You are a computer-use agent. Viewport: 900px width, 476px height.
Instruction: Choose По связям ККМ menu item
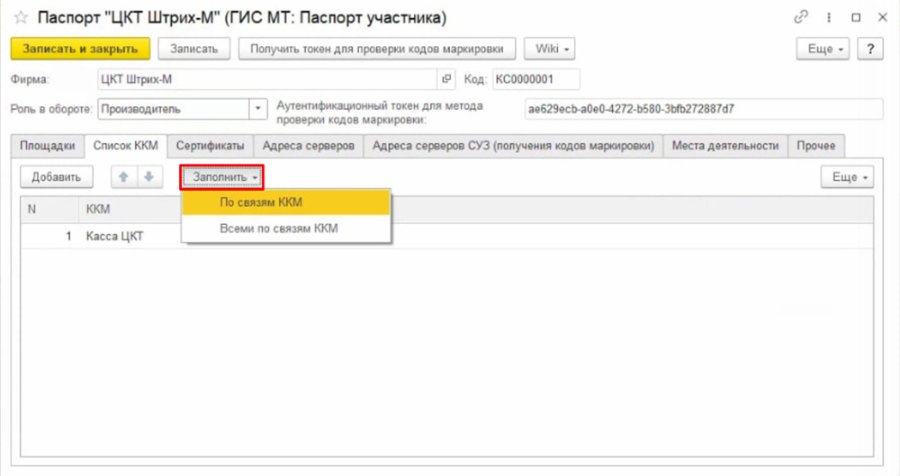pyautogui.click(x=286, y=202)
